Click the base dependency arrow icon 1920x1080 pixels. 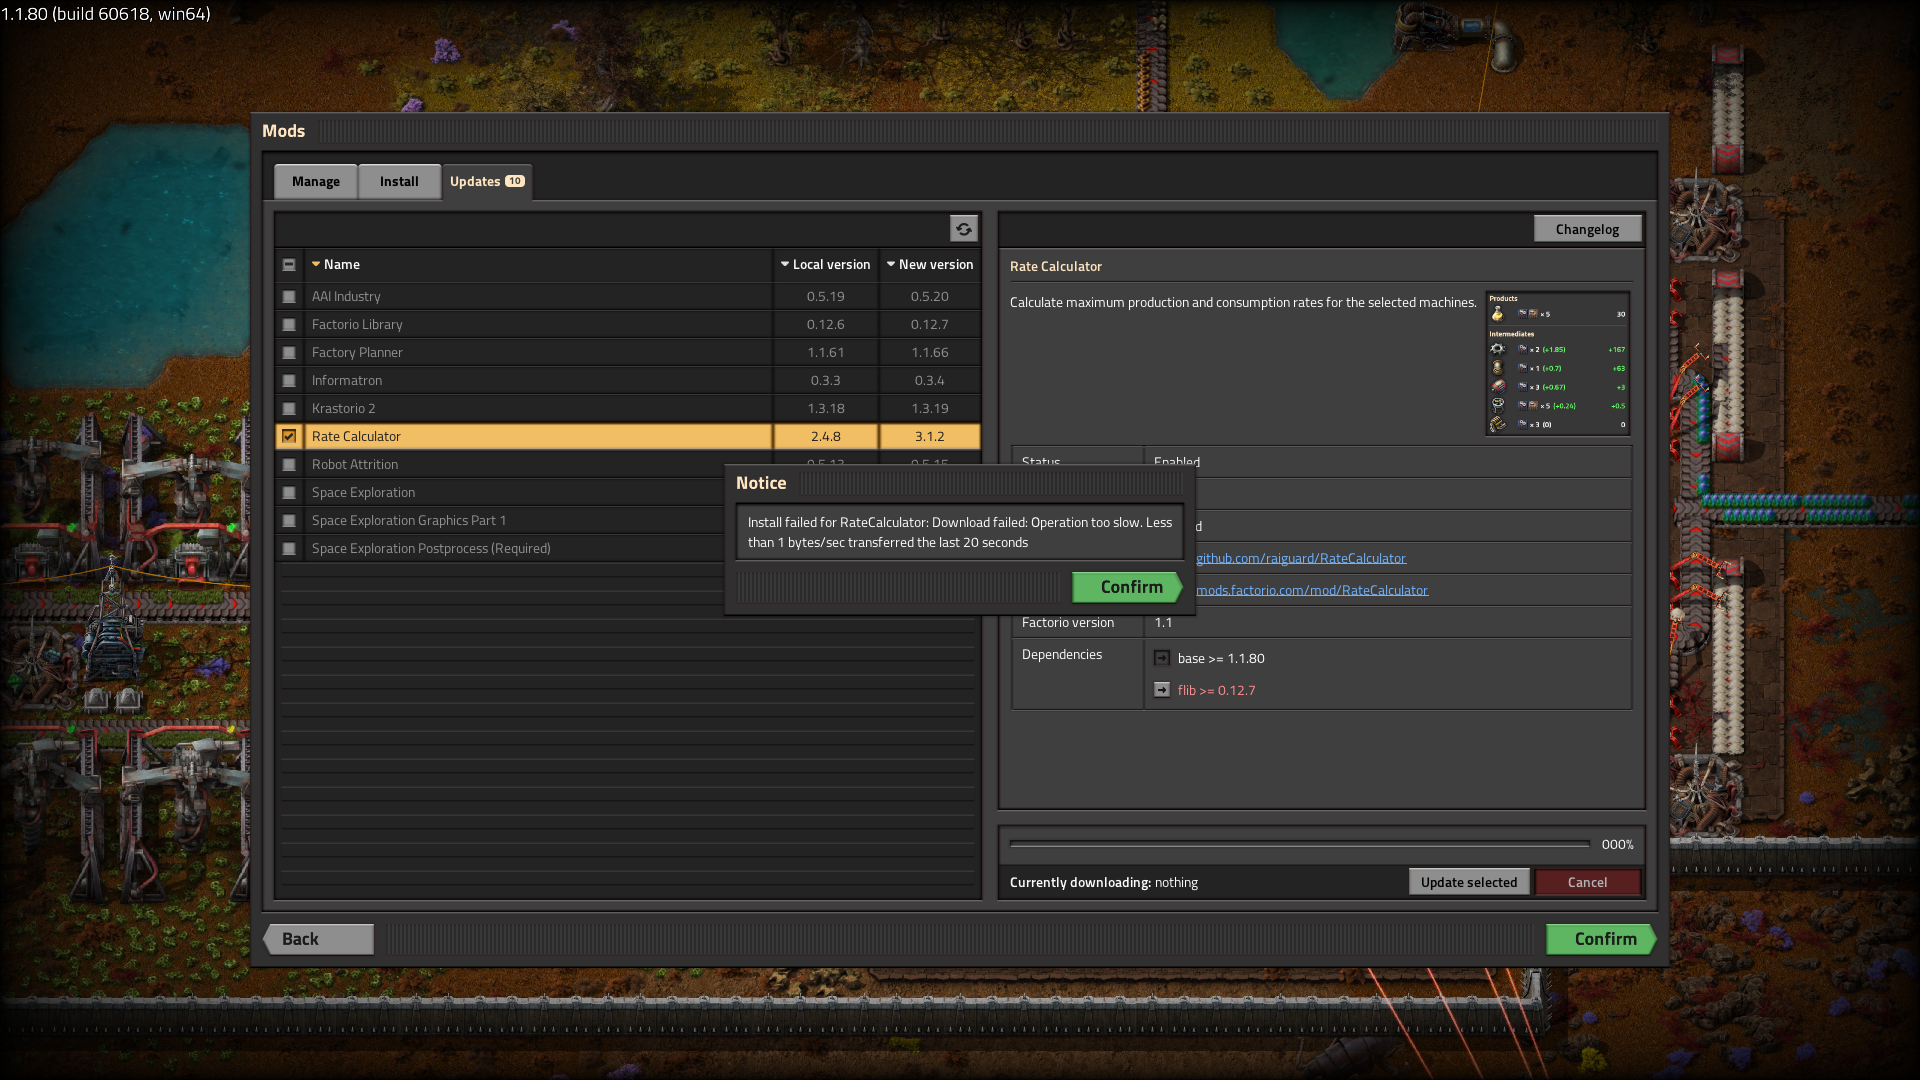pos(1162,658)
